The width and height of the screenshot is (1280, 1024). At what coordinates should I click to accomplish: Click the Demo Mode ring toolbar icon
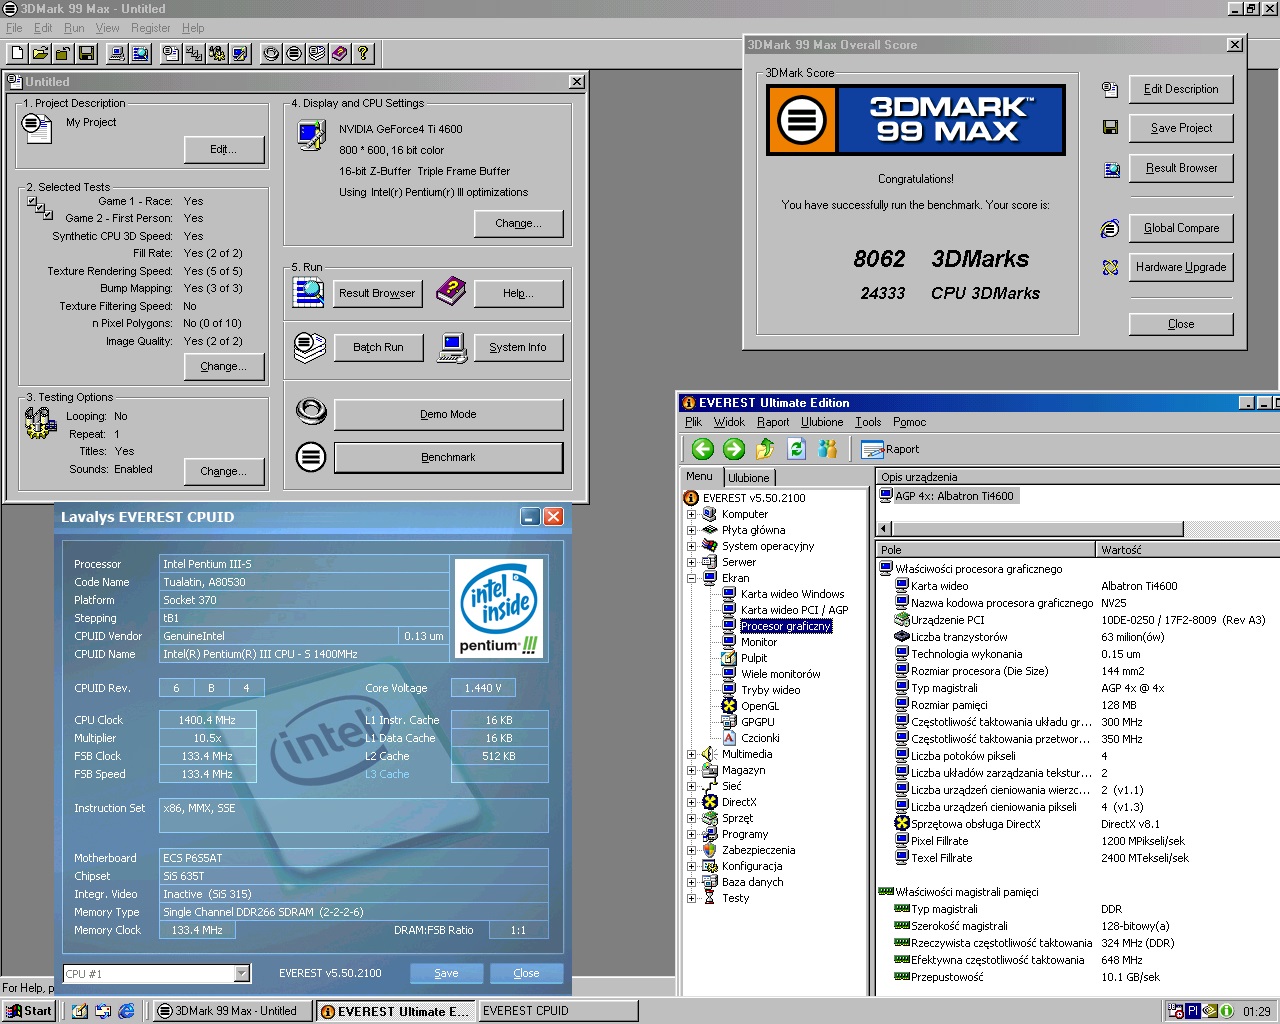271,53
